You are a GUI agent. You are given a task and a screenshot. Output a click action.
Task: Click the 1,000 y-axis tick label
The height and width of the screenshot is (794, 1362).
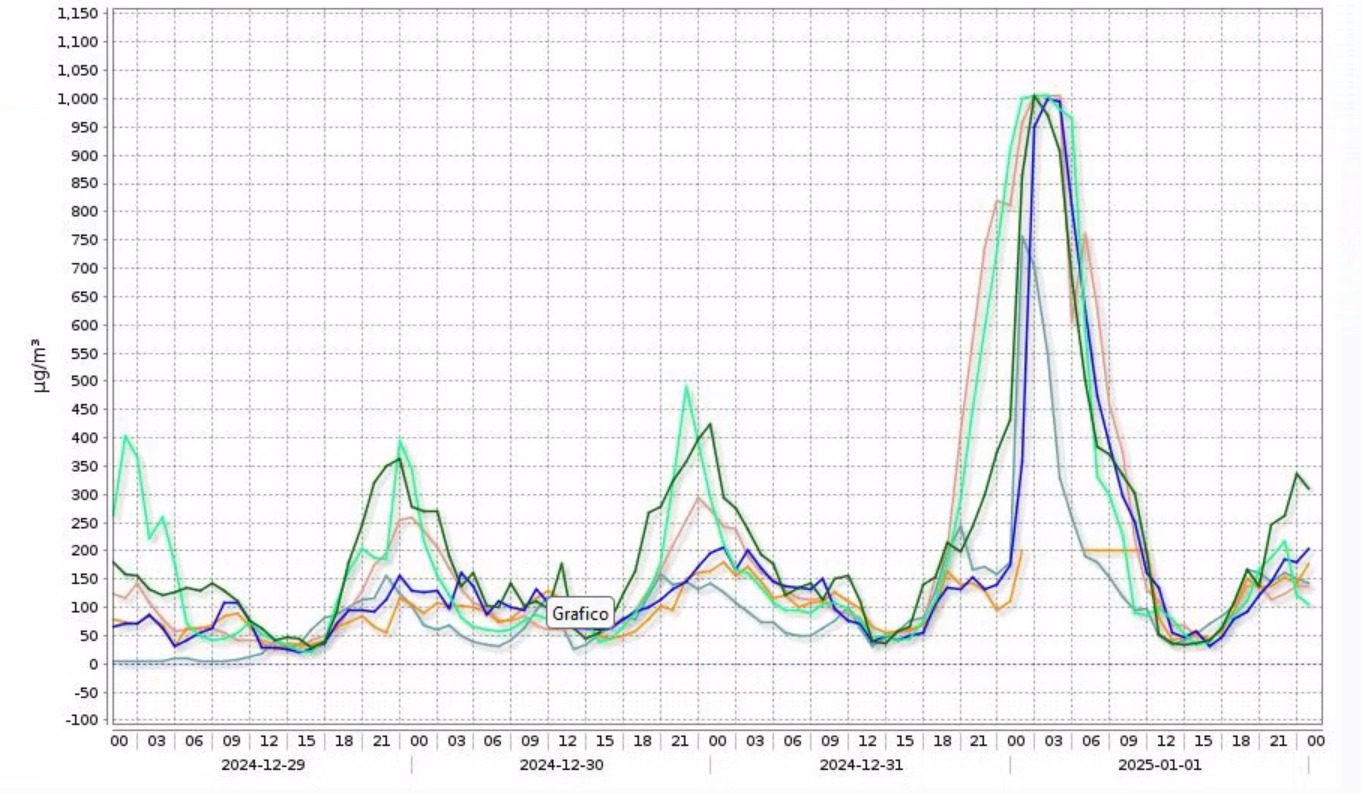pyautogui.click(x=78, y=99)
